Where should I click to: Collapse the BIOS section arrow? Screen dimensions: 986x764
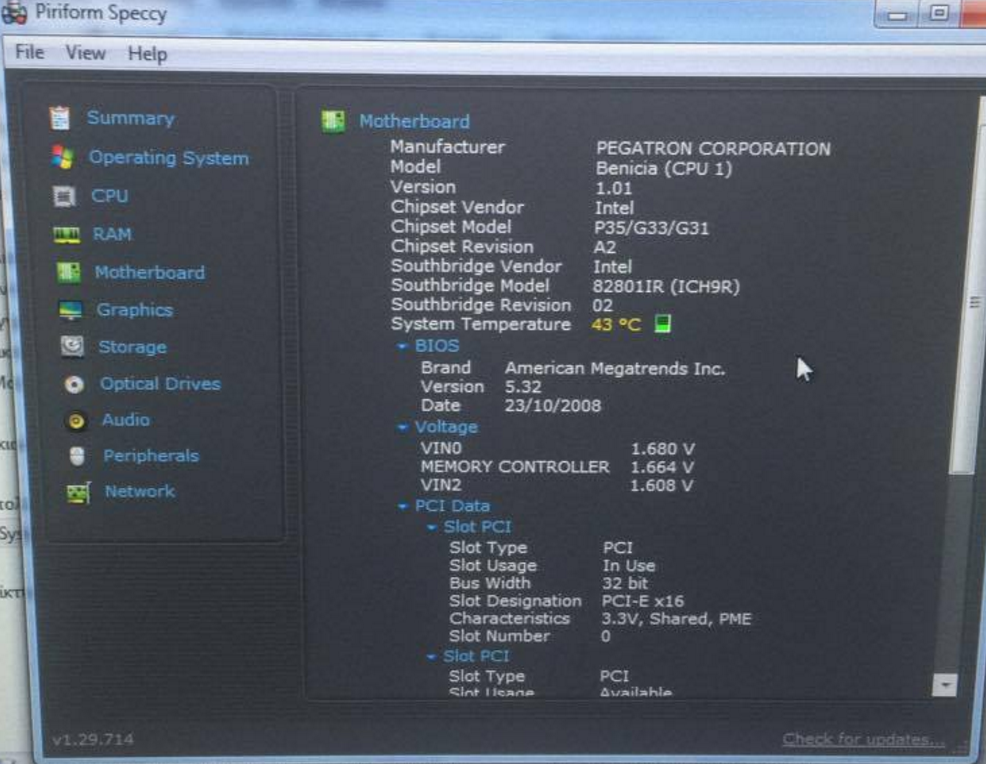pyautogui.click(x=402, y=346)
